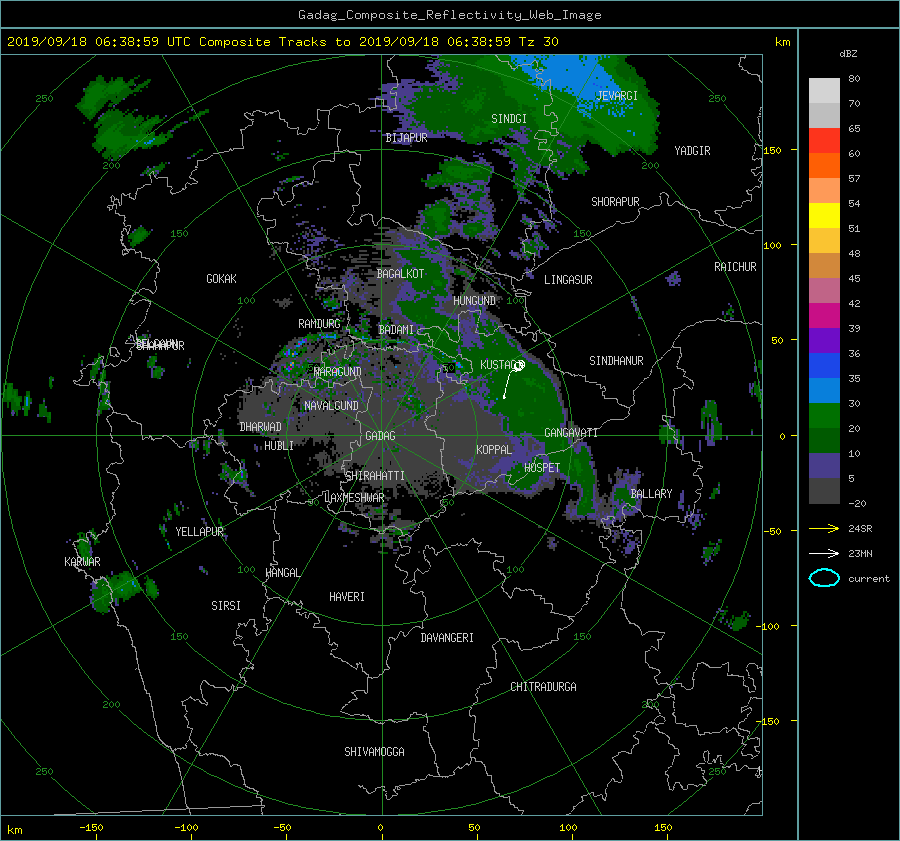Click the BIJAPUR city label
Image resolution: width=900 pixels, height=841 pixels.
(406, 138)
